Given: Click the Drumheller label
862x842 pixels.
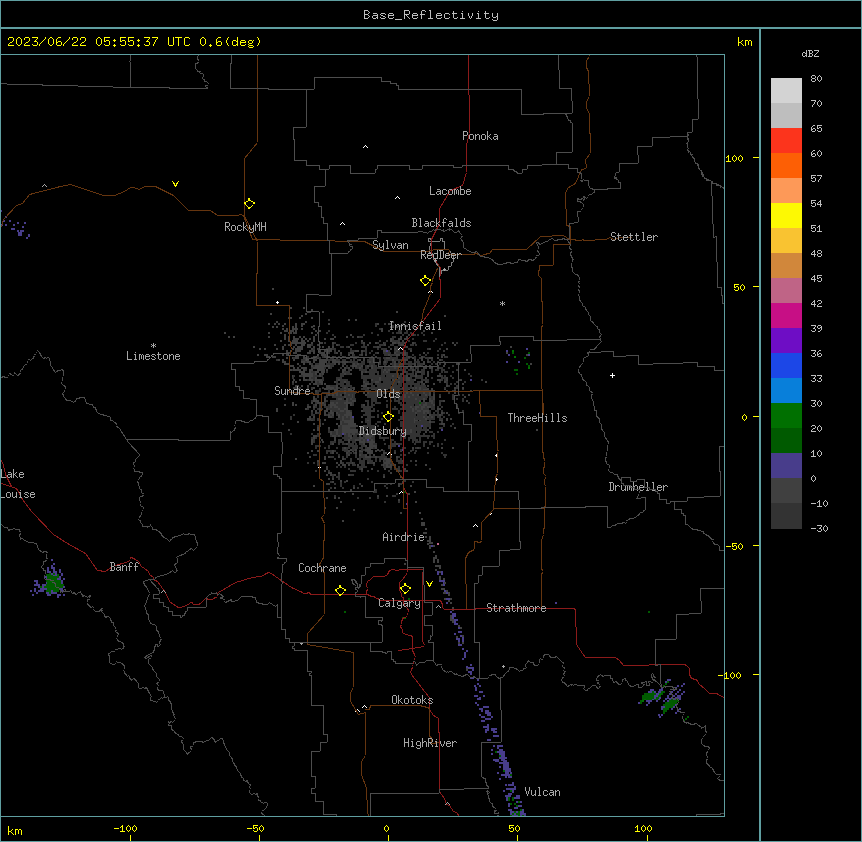Looking at the screenshot, I should coord(638,487).
